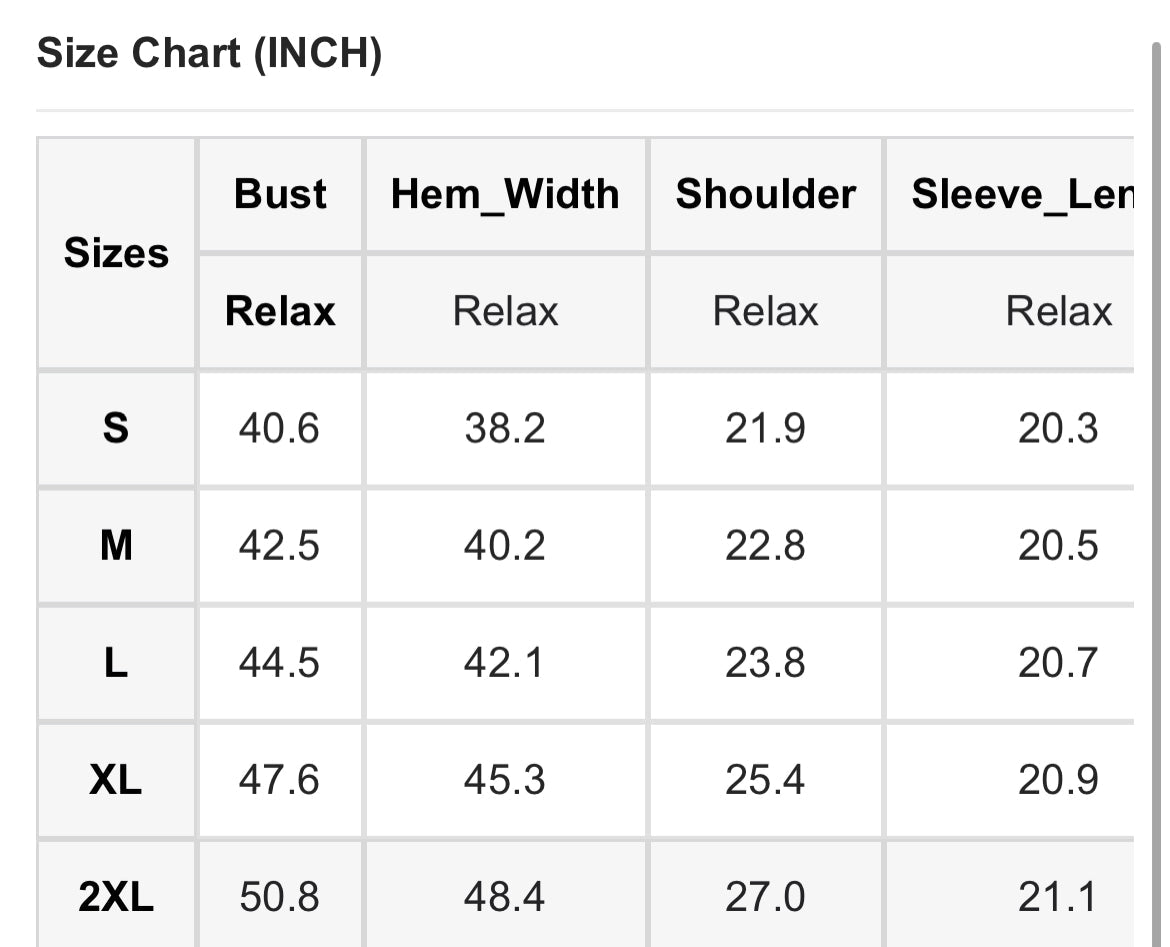1170x947 pixels.
Task: Click the 40.2 hem width value
Action: pos(504,546)
